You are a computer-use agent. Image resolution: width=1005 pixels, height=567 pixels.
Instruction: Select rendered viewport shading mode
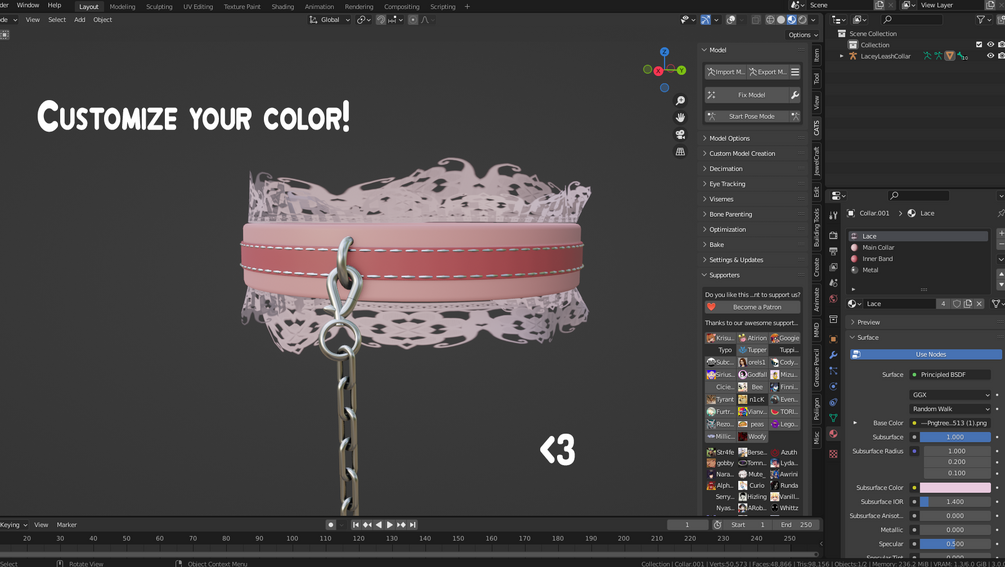[x=802, y=20]
